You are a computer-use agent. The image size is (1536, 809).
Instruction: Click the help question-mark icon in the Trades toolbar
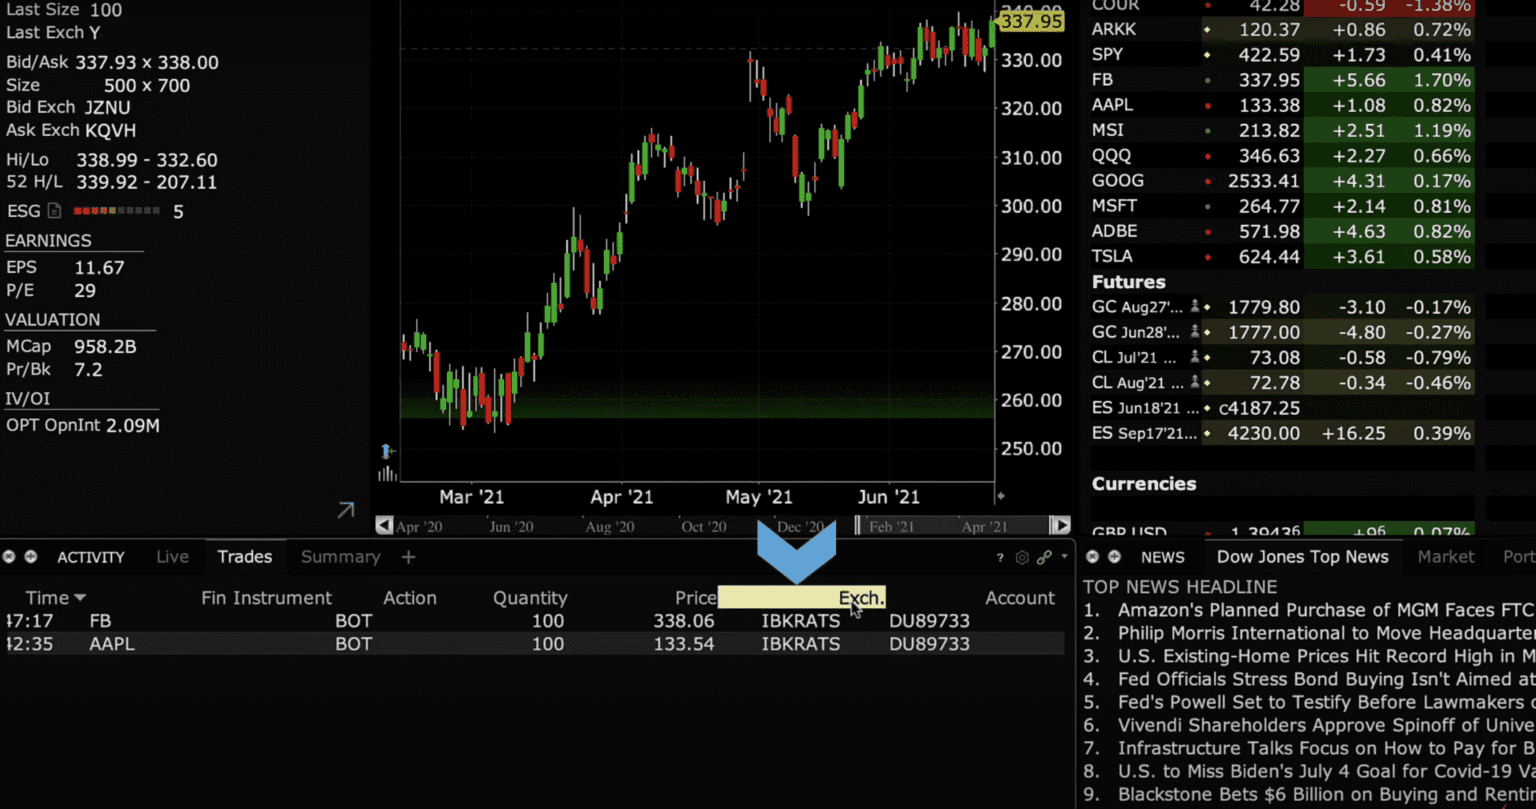pos(999,557)
